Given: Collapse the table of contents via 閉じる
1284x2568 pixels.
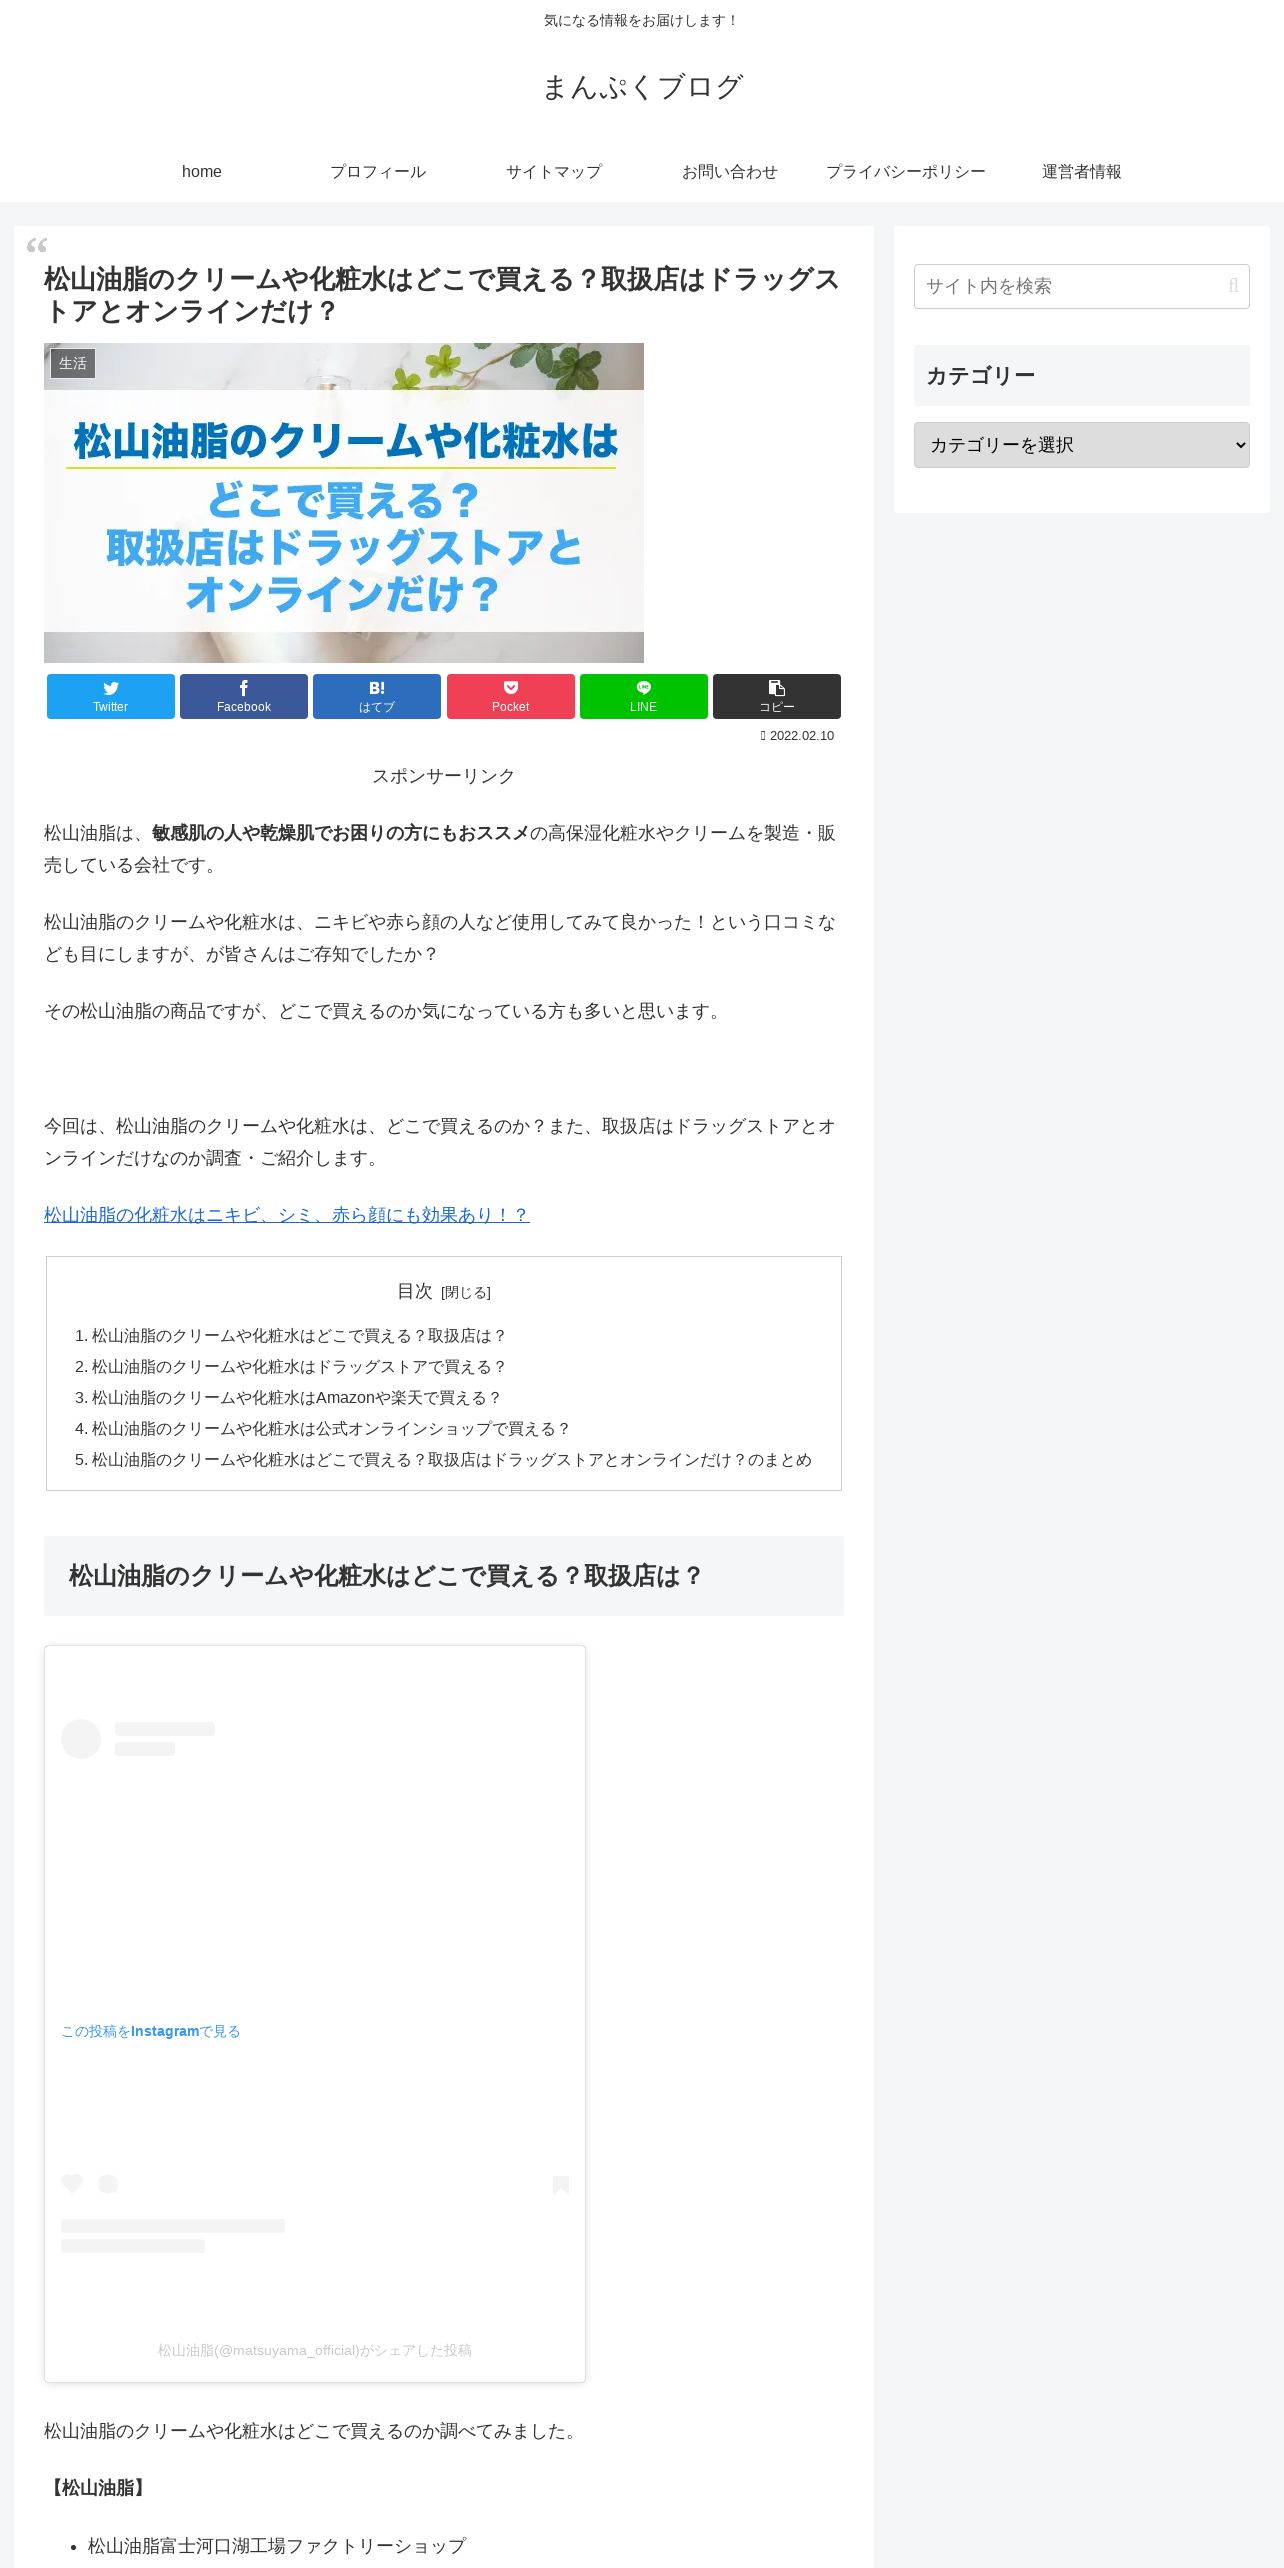Looking at the screenshot, I should pyautogui.click(x=466, y=1293).
